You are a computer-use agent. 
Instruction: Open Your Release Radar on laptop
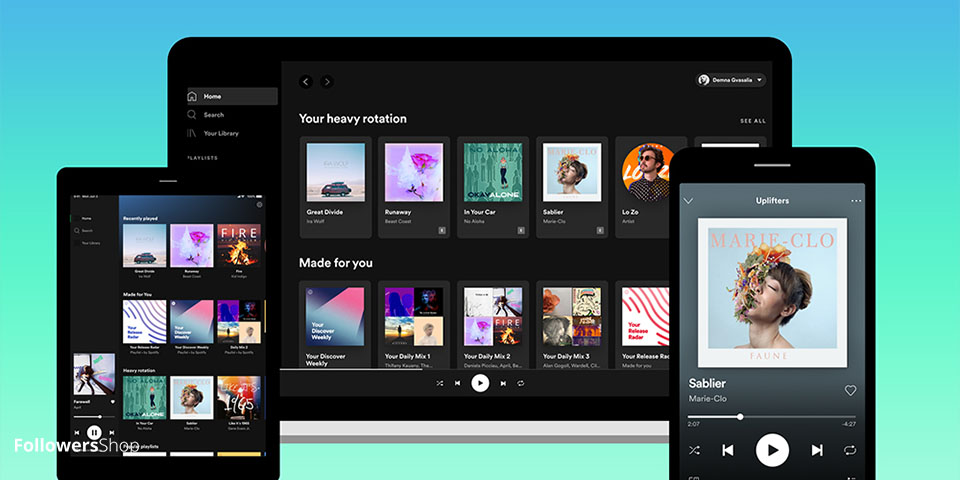(x=642, y=324)
